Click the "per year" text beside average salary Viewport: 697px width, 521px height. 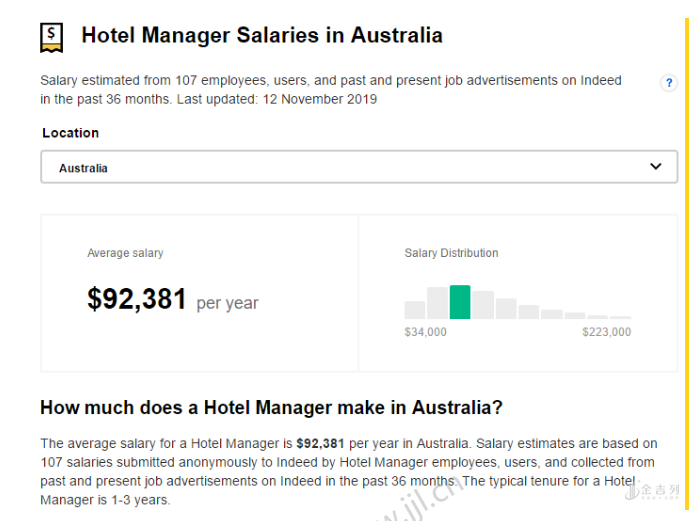[227, 303]
